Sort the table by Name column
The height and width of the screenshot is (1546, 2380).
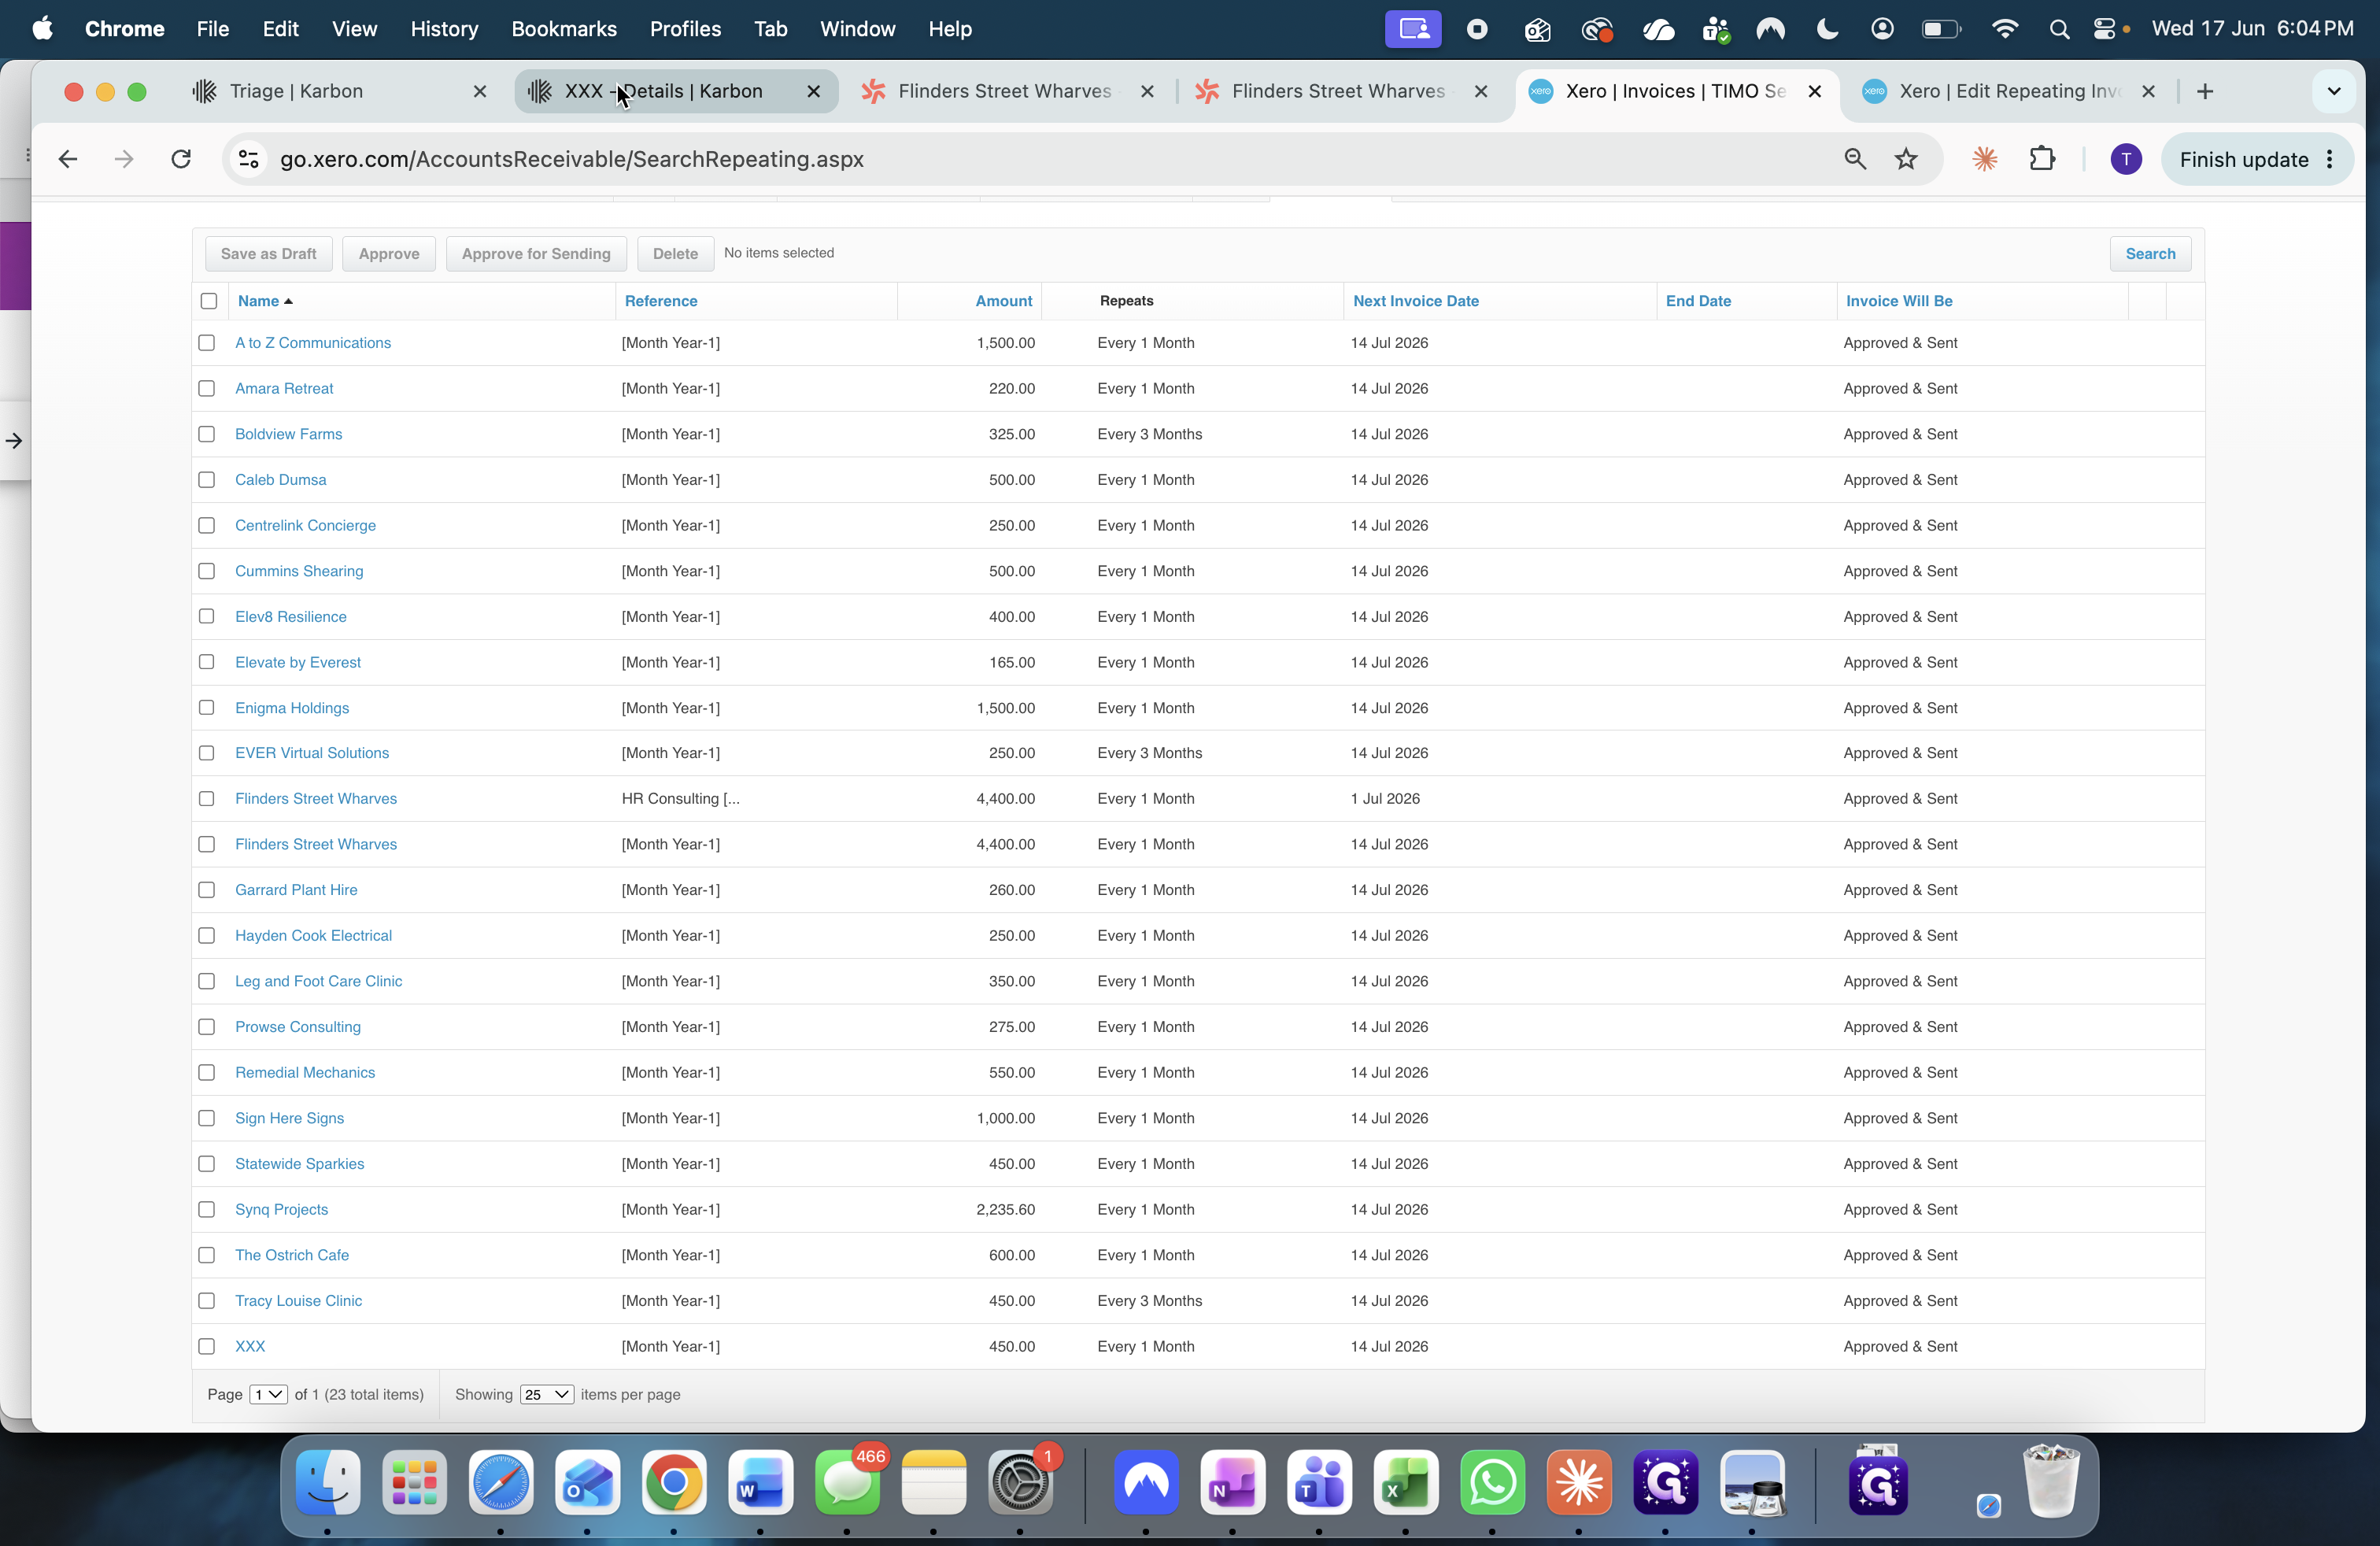(x=259, y=301)
